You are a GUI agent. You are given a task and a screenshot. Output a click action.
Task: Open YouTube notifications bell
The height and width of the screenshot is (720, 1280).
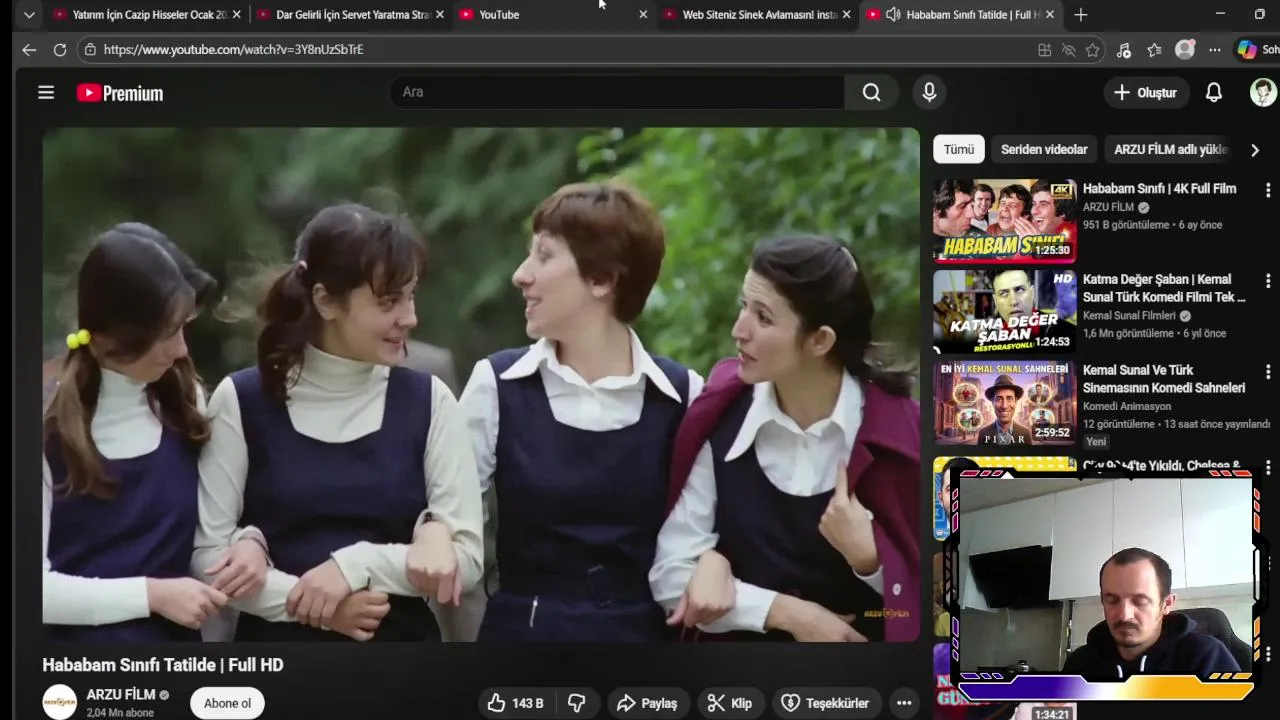(x=1213, y=93)
